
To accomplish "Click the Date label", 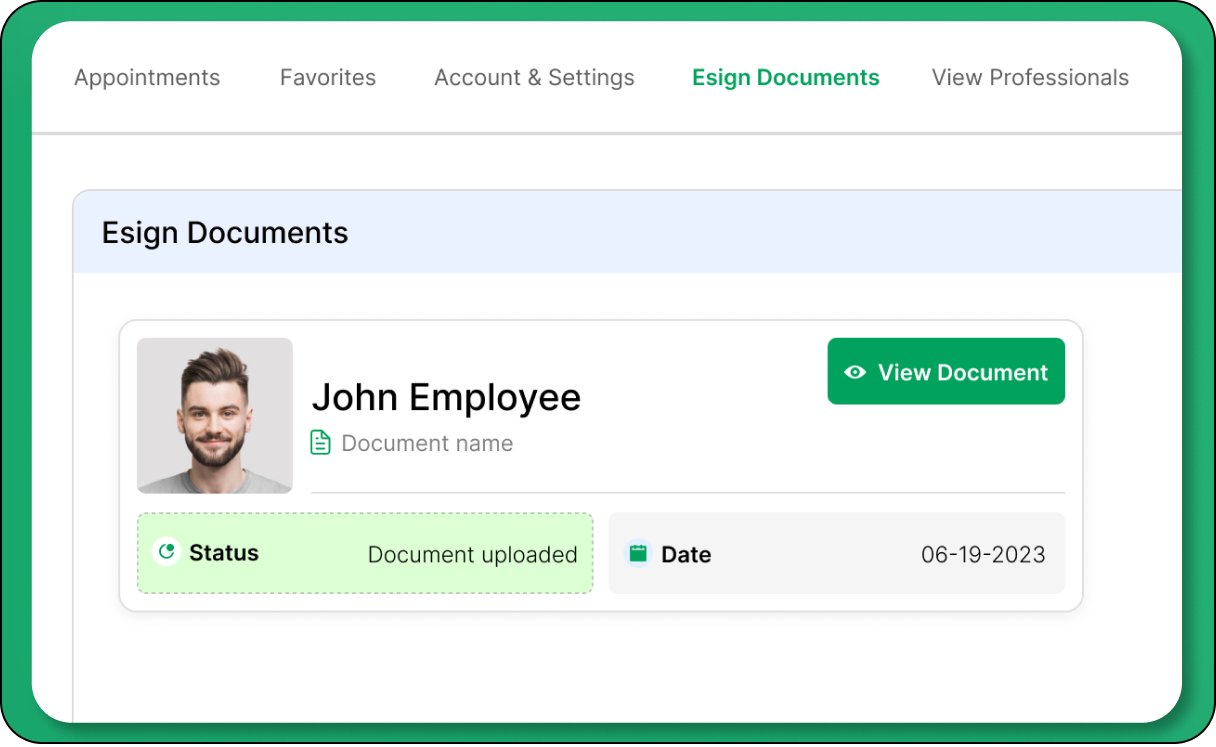I will [x=686, y=555].
